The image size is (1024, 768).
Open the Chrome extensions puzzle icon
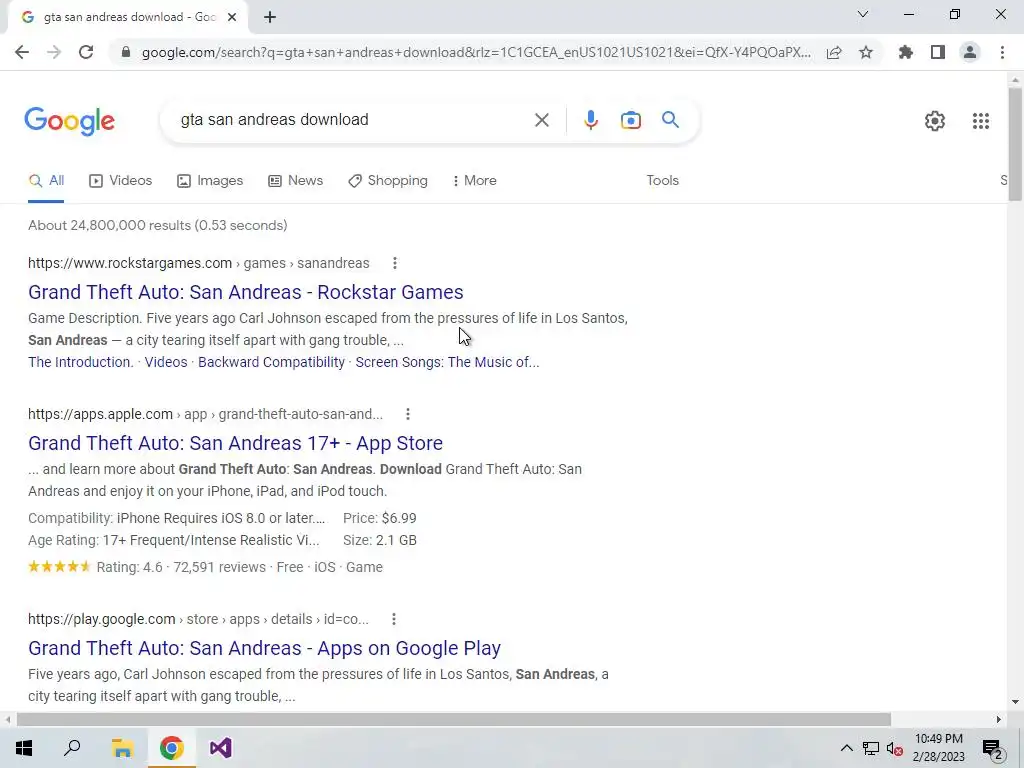pos(906,52)
